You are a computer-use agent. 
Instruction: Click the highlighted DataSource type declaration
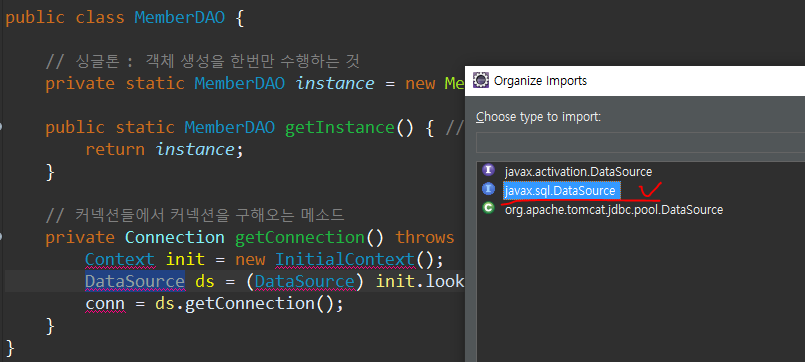(x=135, y=281)
